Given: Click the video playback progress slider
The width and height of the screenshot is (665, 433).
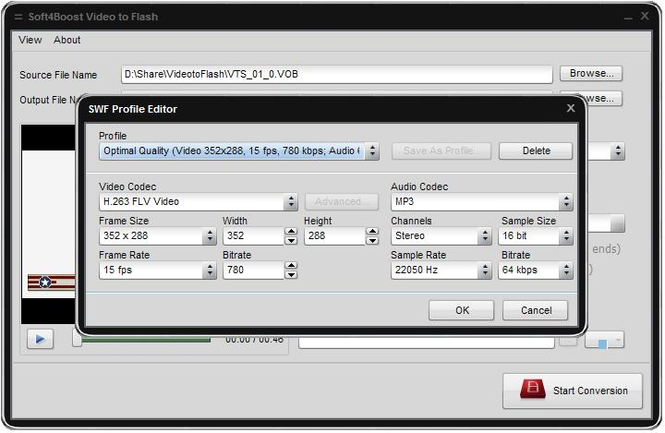Looking at the screenshot, I should click(x=140, y=340).
